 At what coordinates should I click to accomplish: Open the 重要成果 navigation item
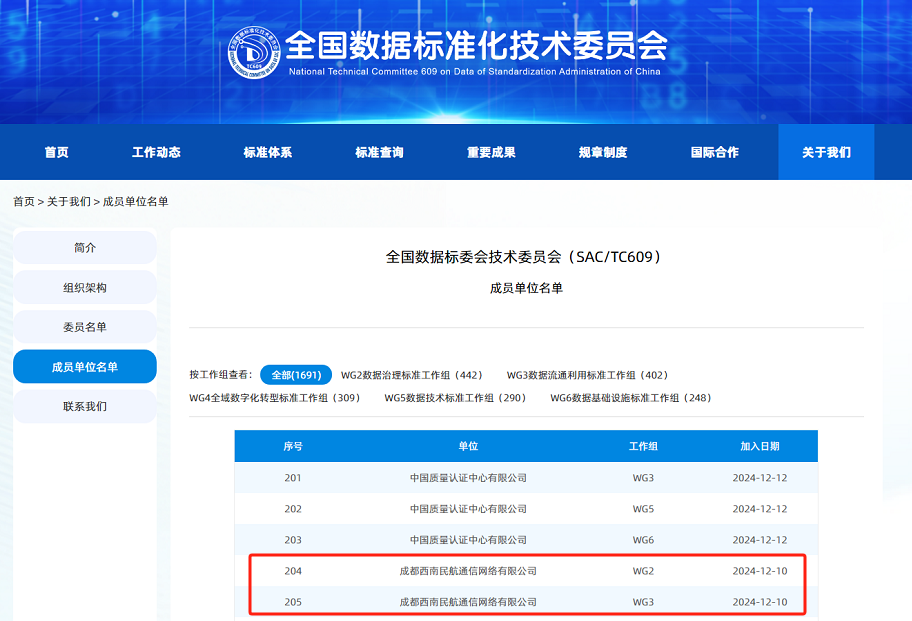[x=491, y=152]
